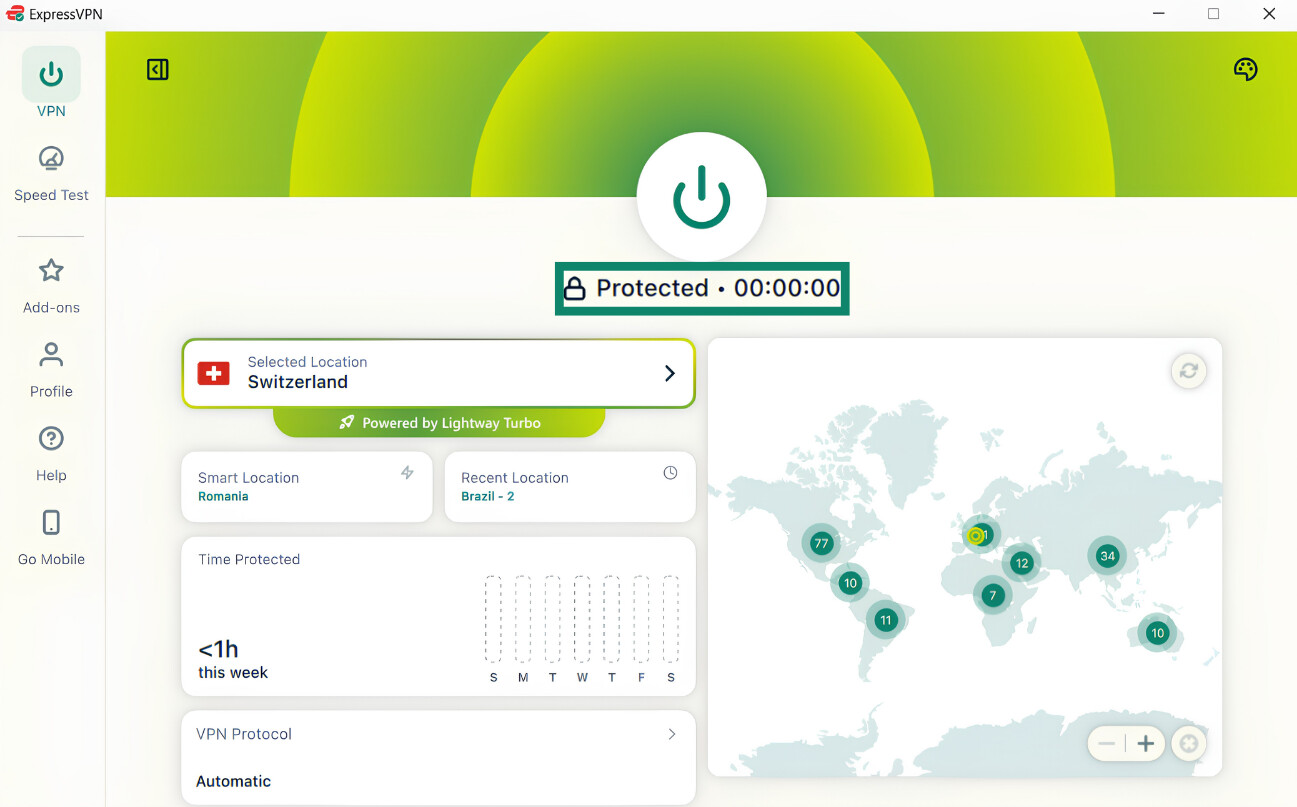Viewport: 1297px width, 807px height.
Task: Click Wednesday bar in Time Protected chart
Action: 582,619
